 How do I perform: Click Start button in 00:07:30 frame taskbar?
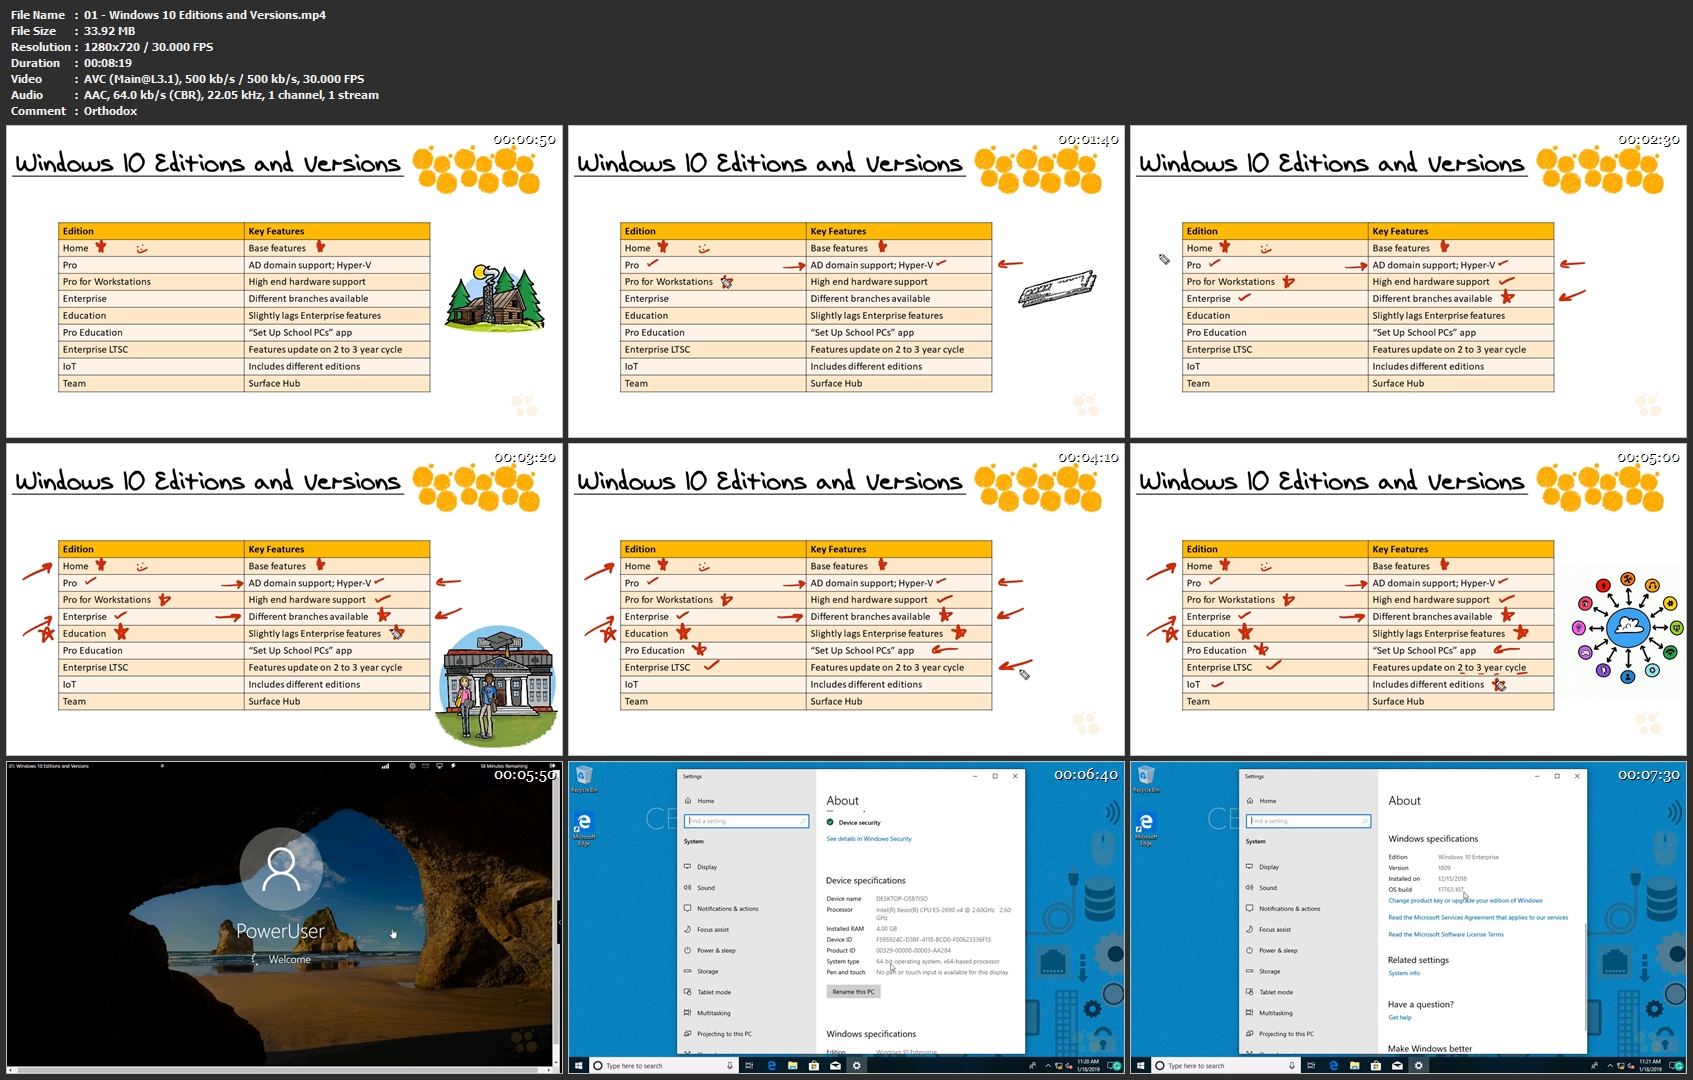[1140, 1066]
